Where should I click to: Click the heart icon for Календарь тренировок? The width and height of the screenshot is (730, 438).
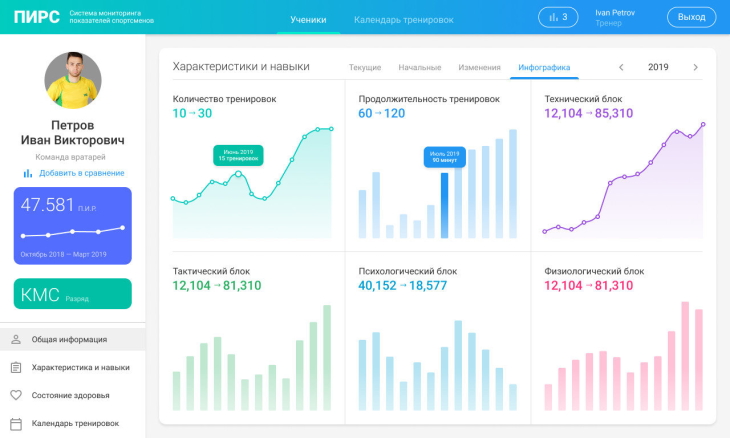point(16,423)
